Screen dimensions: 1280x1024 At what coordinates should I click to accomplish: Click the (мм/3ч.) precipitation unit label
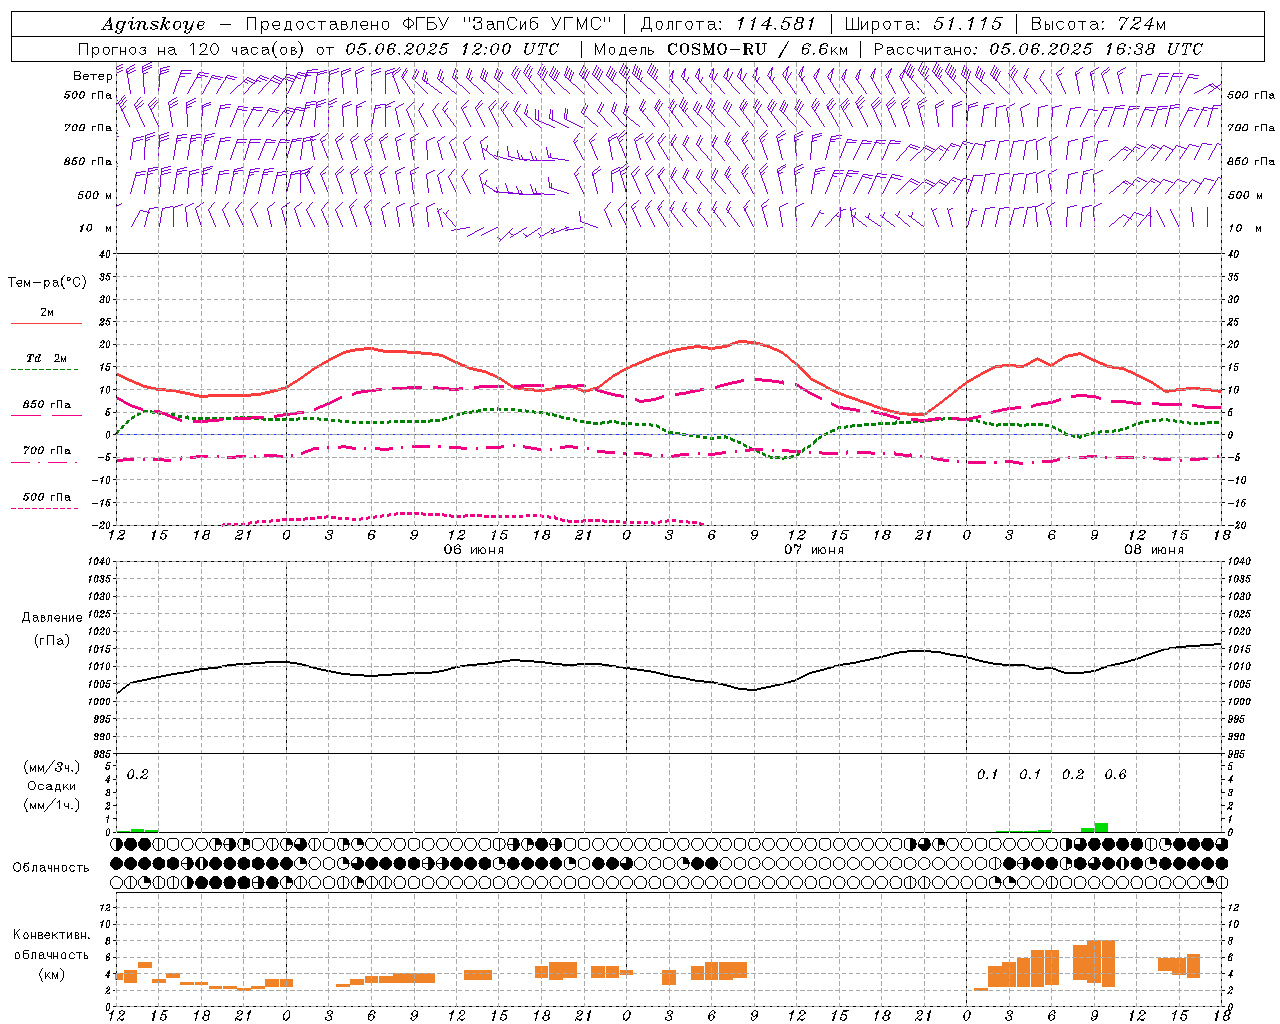pos(51,767)
